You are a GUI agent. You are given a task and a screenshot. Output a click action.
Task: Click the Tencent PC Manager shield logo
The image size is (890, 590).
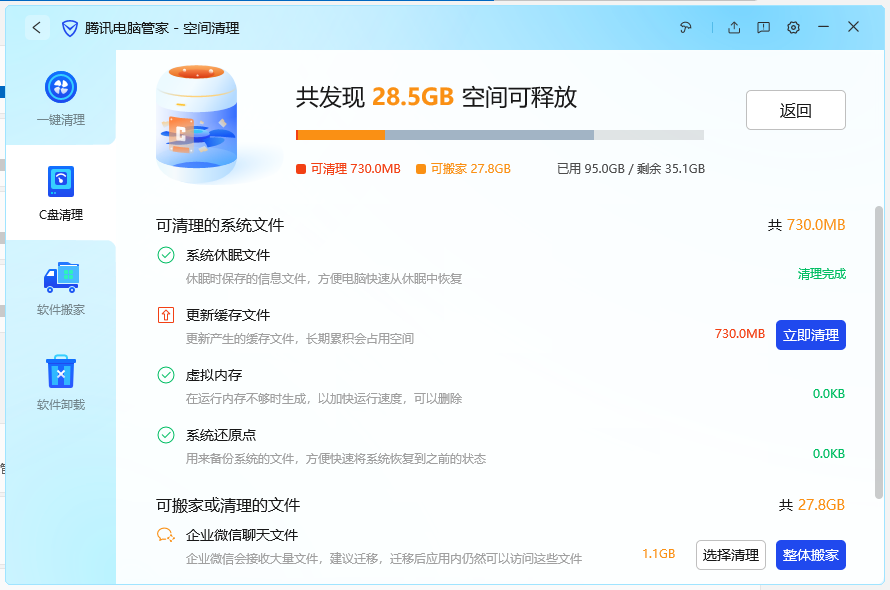click(69, 28)
